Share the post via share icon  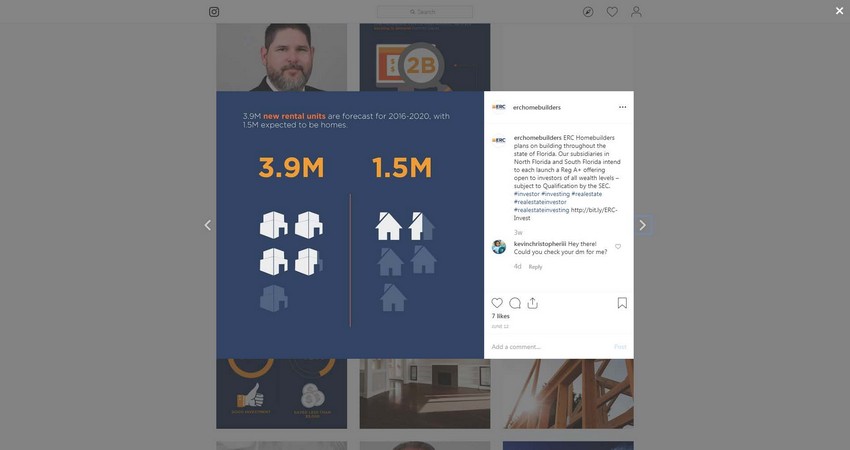[533, 303]
